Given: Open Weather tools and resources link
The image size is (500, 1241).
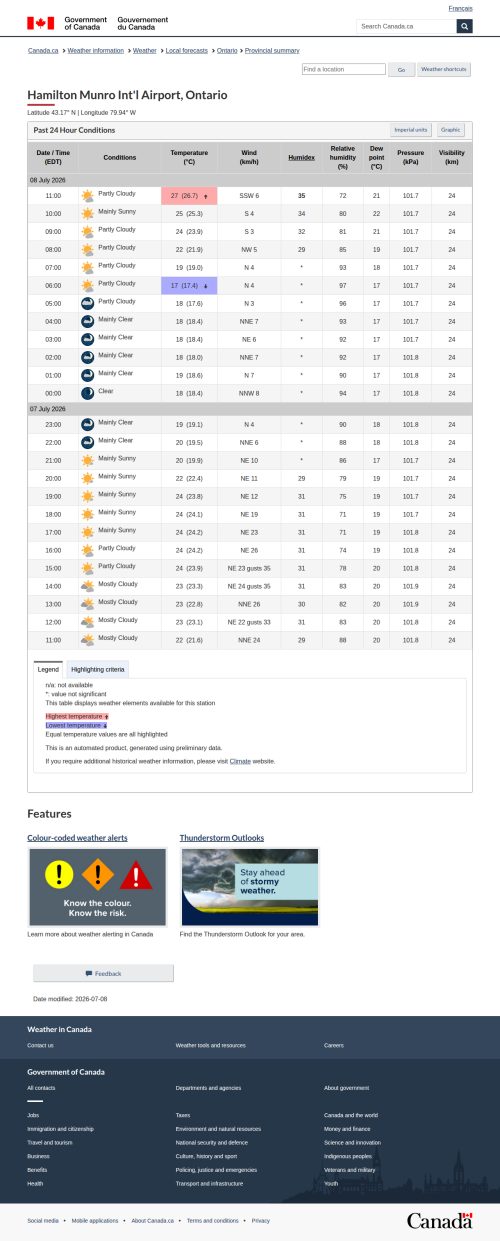Looking at the screenshot, I should pyautogui.click(x=210, y=1045).
